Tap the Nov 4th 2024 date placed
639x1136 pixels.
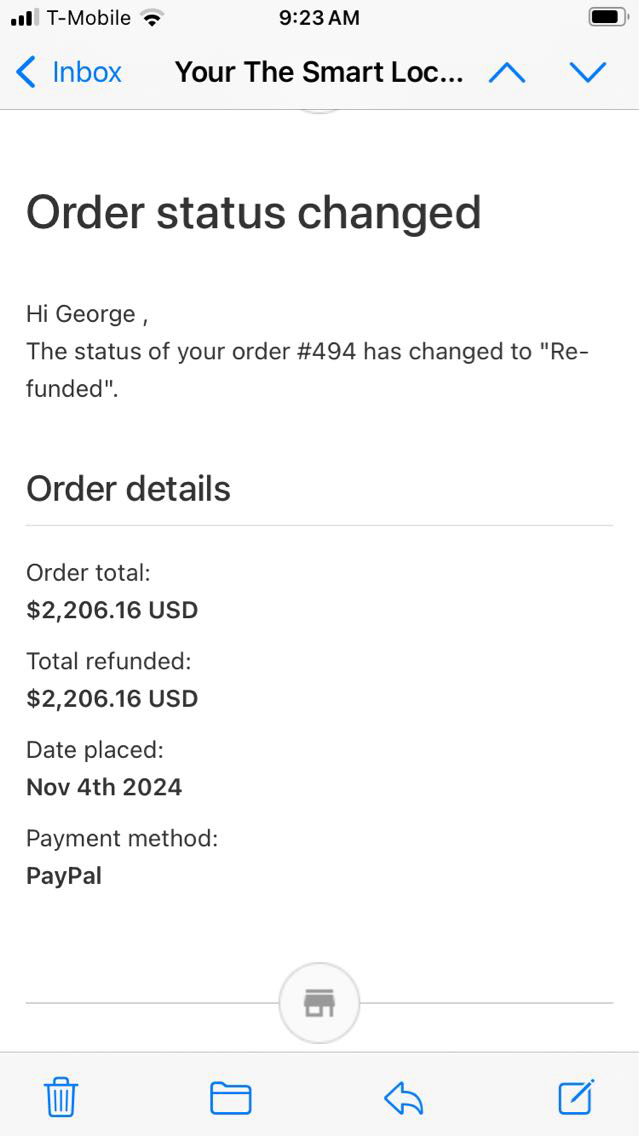pos(104,787)
